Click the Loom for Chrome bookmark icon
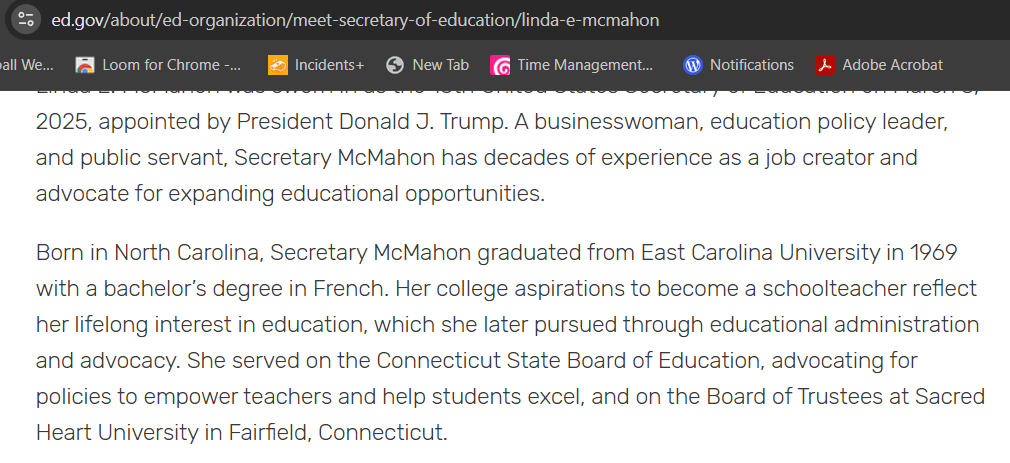Viewport: 1010px width, 463px height. 85,65
